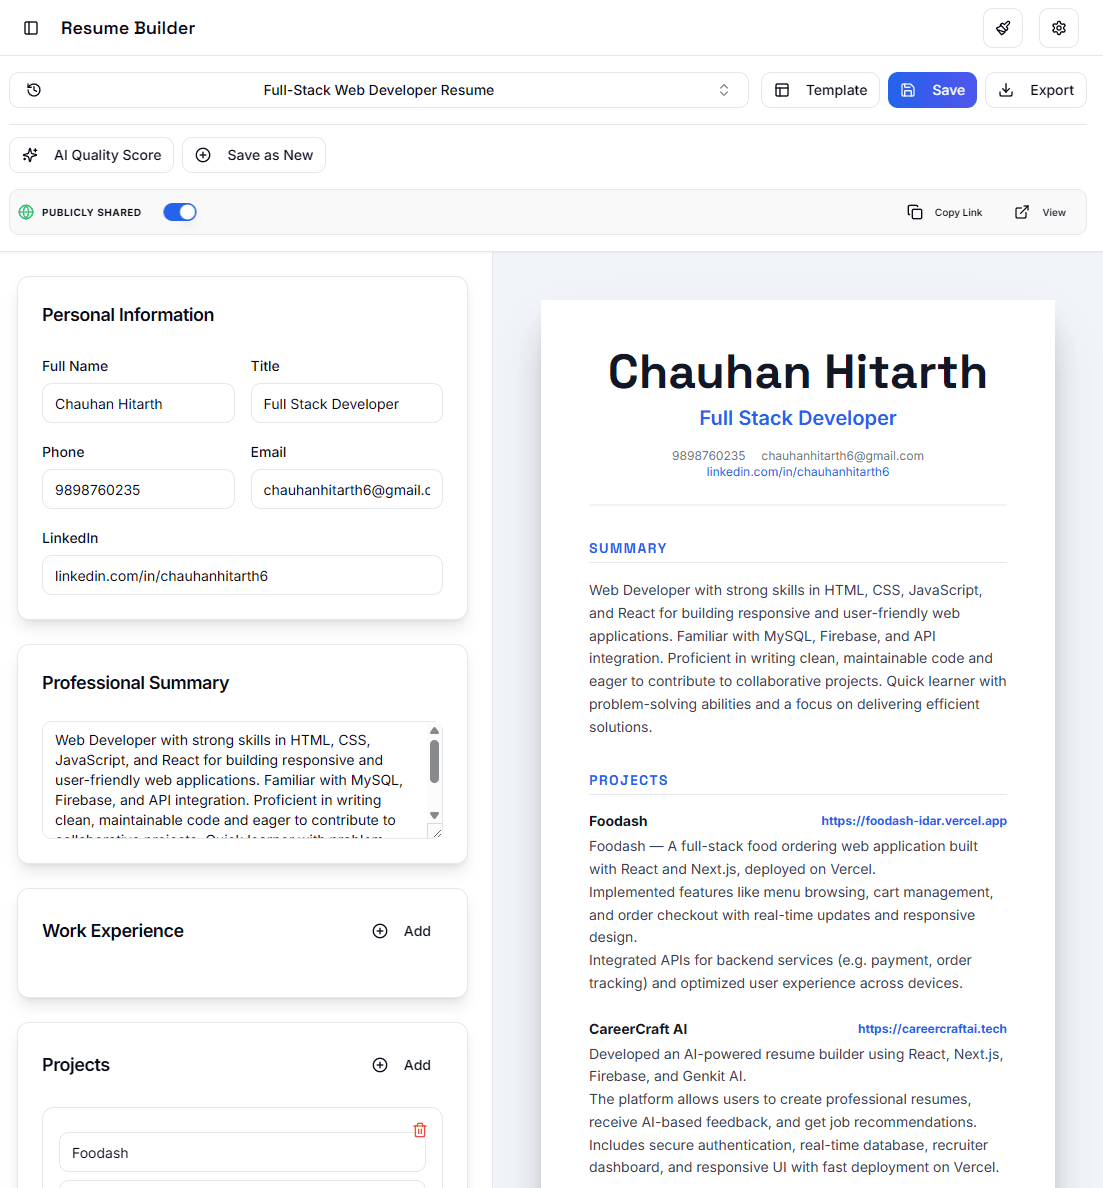Click the Title input field
Image resolution: width=1103 pixels, height=1188 pixels.
pos(347,403)
